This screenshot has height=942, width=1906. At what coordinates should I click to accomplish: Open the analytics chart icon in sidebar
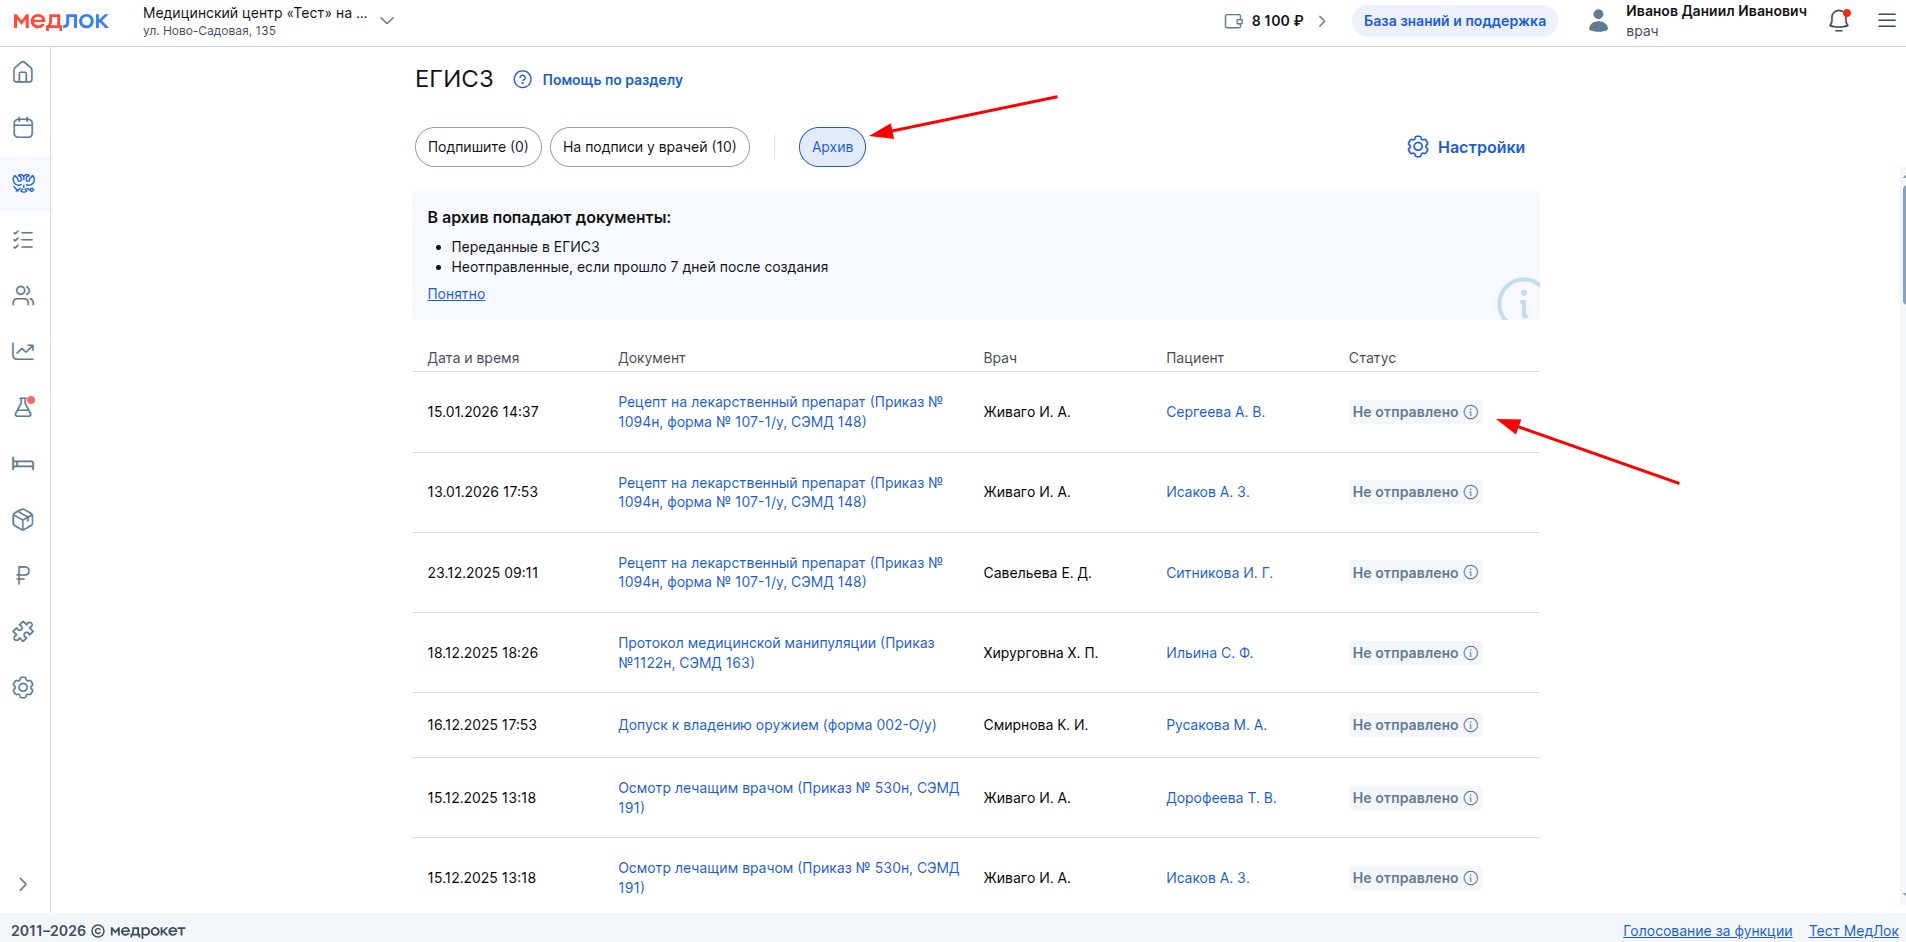point(23,352)
